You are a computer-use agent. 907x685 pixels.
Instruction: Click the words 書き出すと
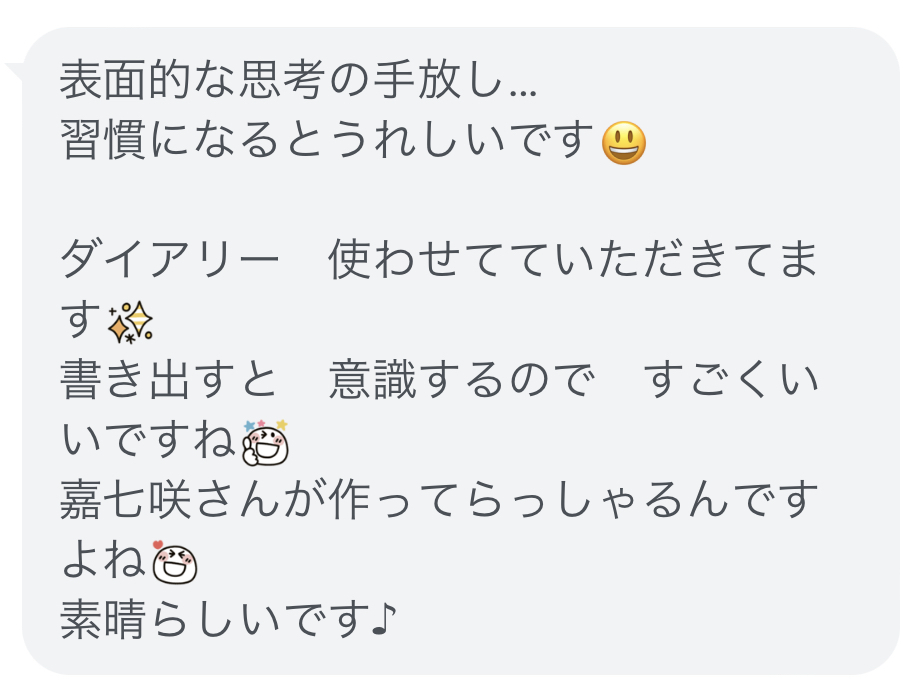[168, 380]
